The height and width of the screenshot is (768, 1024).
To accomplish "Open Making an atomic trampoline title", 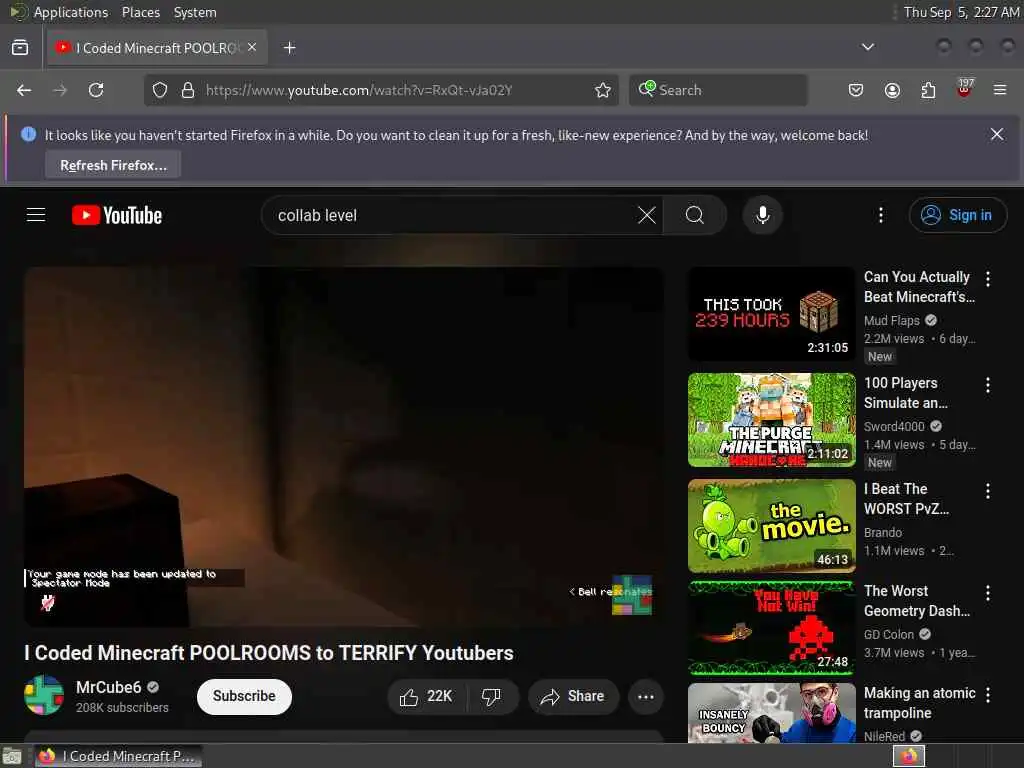I will pos(920,703).
